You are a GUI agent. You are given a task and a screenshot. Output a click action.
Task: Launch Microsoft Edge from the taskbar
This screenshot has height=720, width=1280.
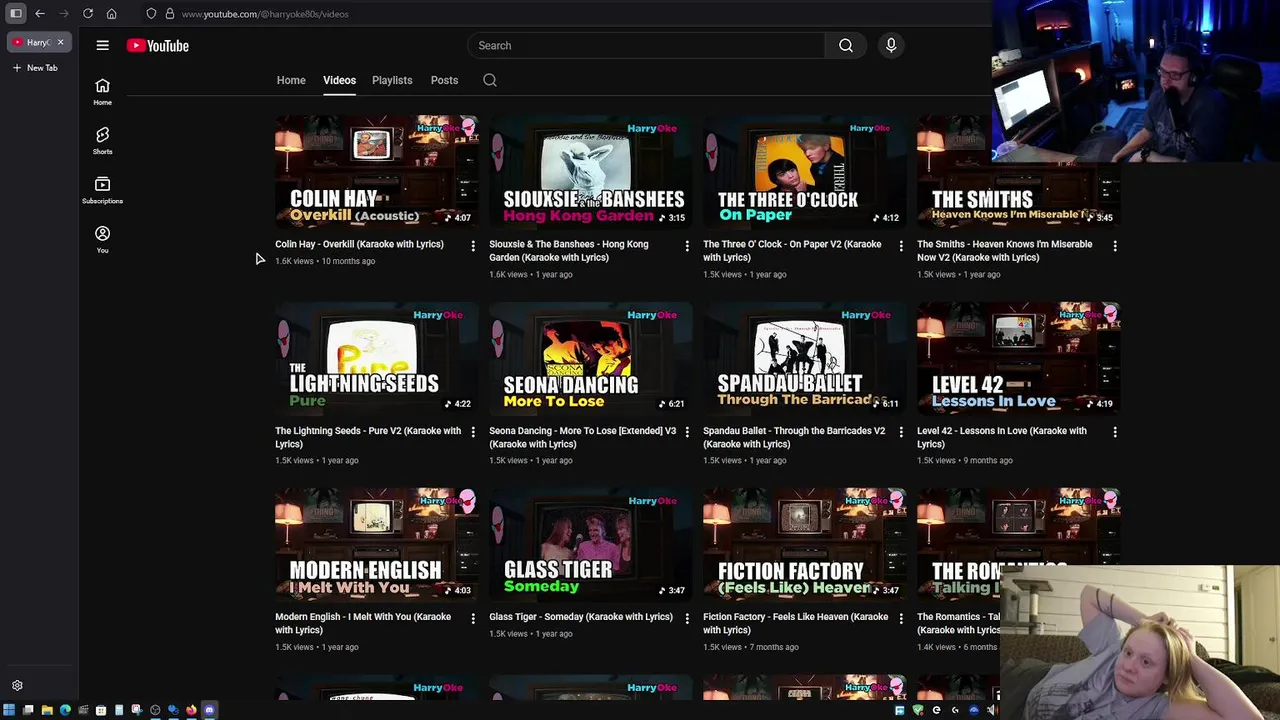pos(65,710)
